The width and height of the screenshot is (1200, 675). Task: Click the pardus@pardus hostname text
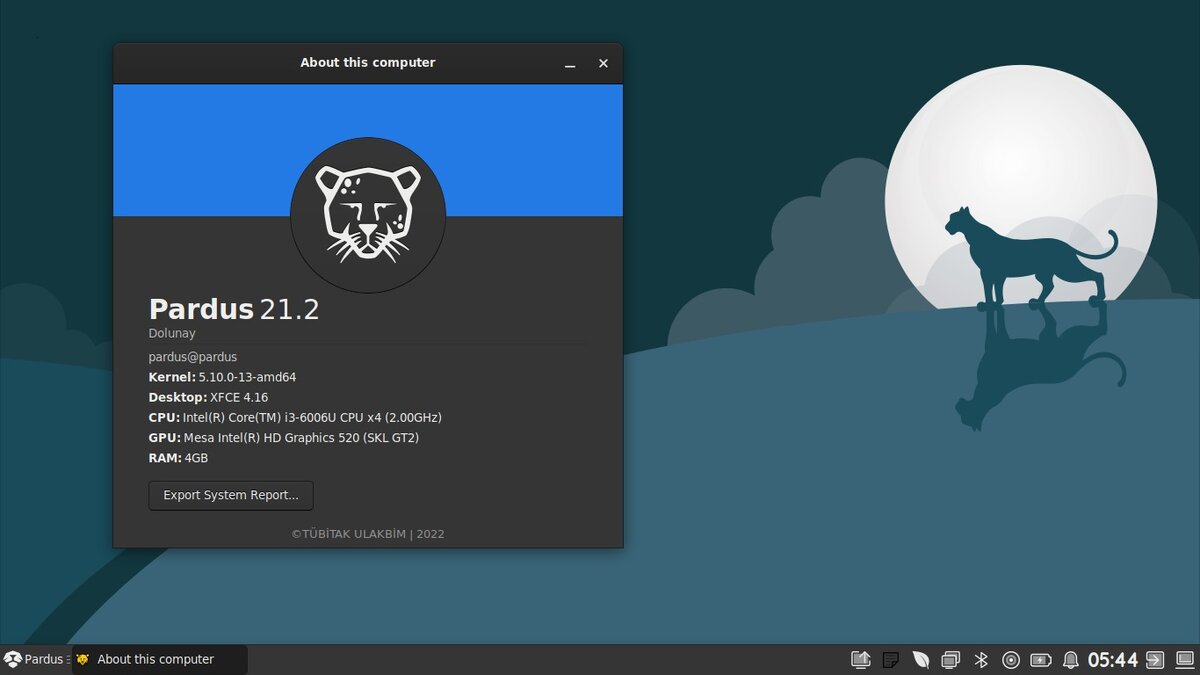(x=192, y=356)
